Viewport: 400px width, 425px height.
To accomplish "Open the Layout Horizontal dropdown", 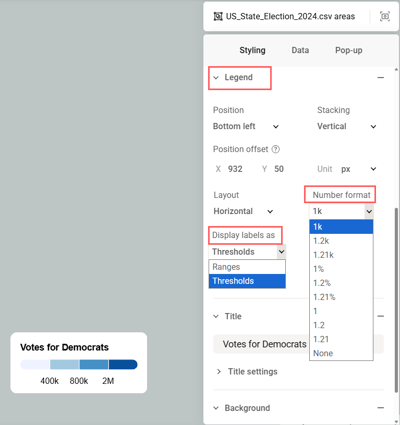I will click(243, 211).
